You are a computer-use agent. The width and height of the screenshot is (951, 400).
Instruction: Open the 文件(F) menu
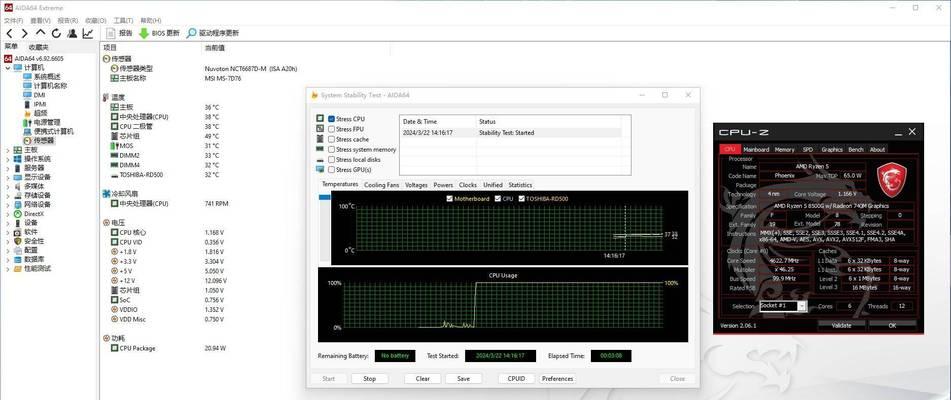14,21
